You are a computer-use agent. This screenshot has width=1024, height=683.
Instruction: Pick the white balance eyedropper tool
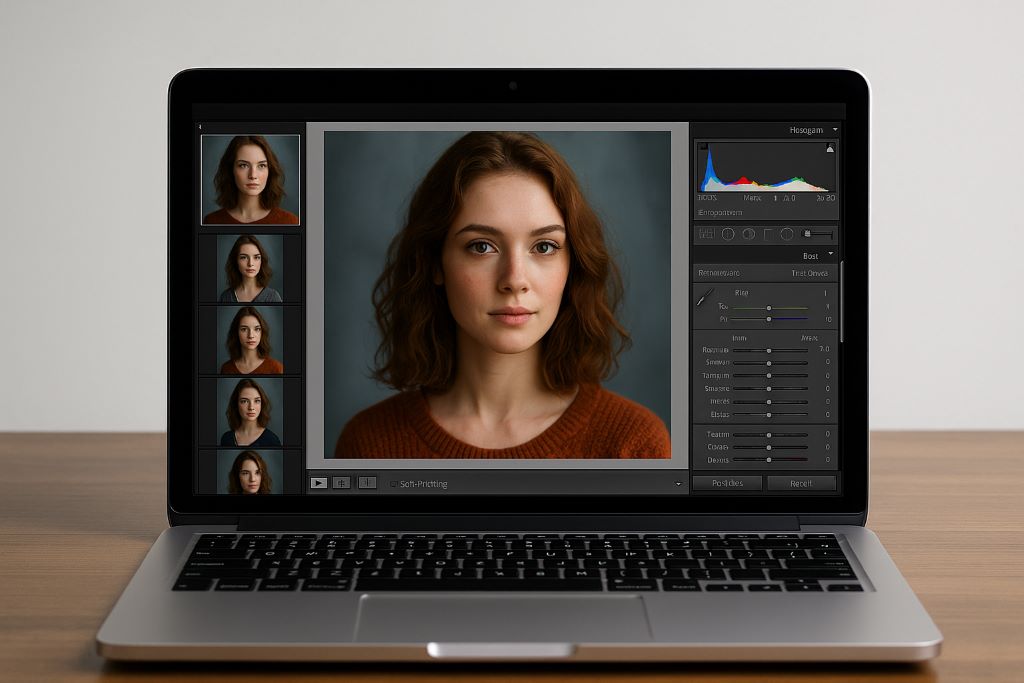click(705, 298)
